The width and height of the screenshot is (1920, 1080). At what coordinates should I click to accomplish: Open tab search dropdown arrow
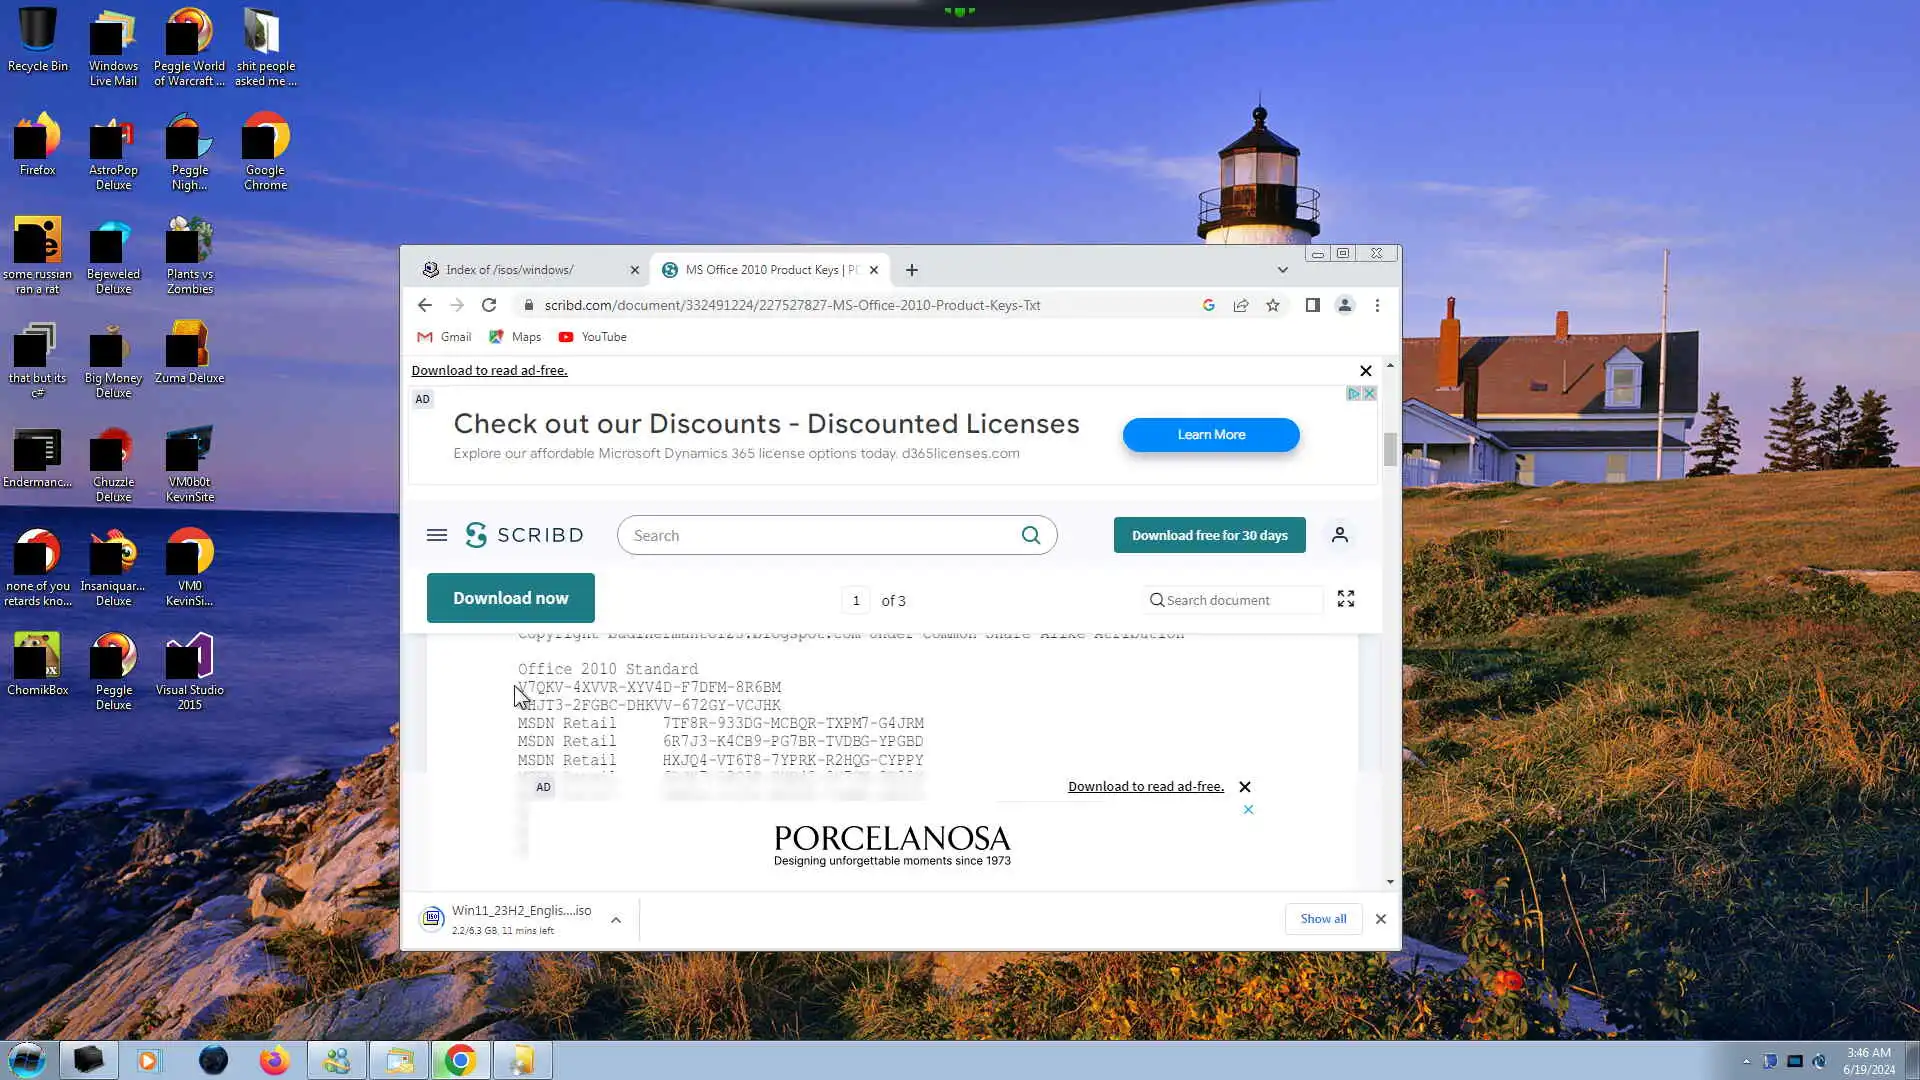(1282, 270)
